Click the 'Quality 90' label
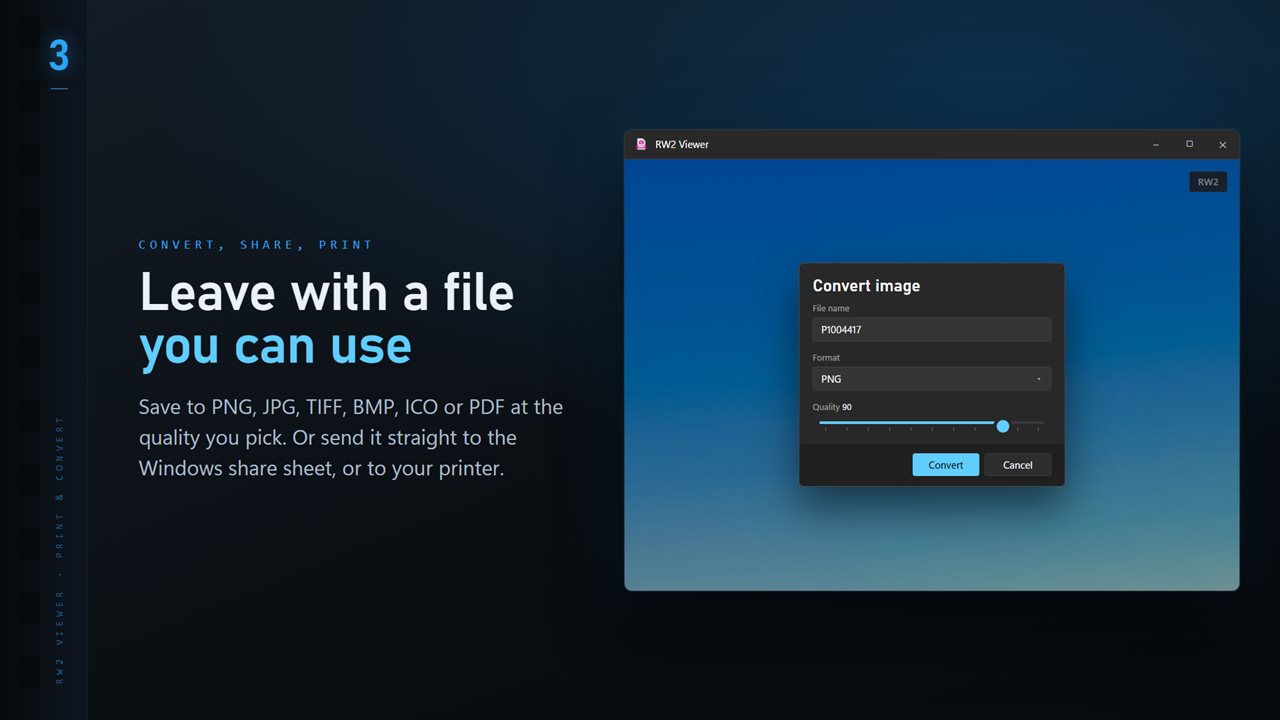Screen dimensions: 1280x720 832,407
